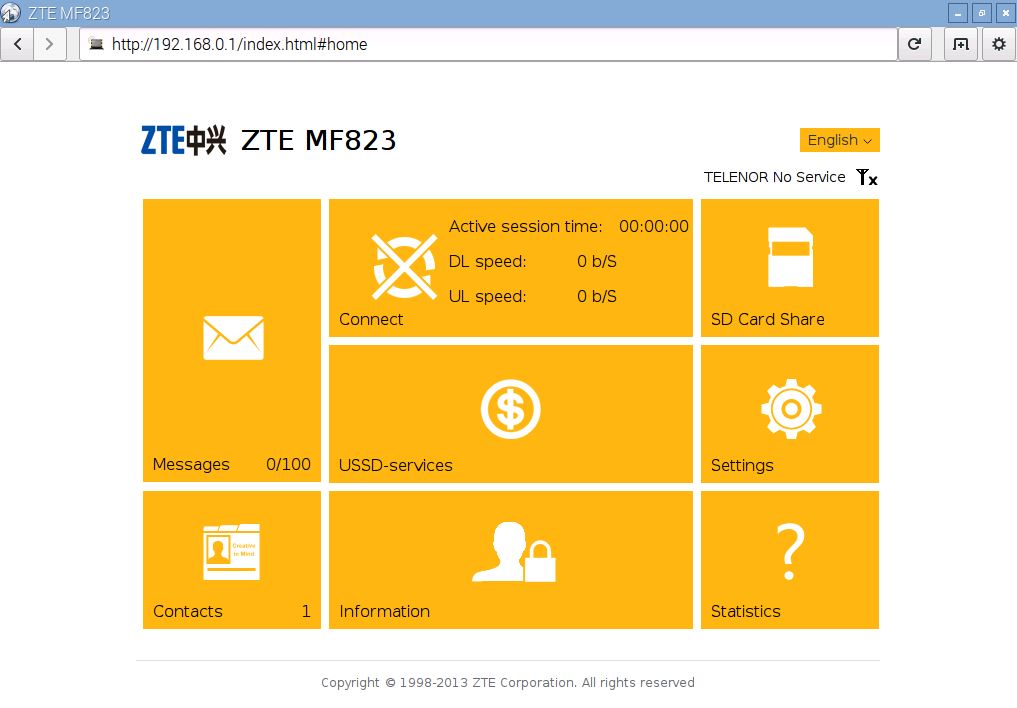
Task: Click the Contacts label
Action: [187, 611]
